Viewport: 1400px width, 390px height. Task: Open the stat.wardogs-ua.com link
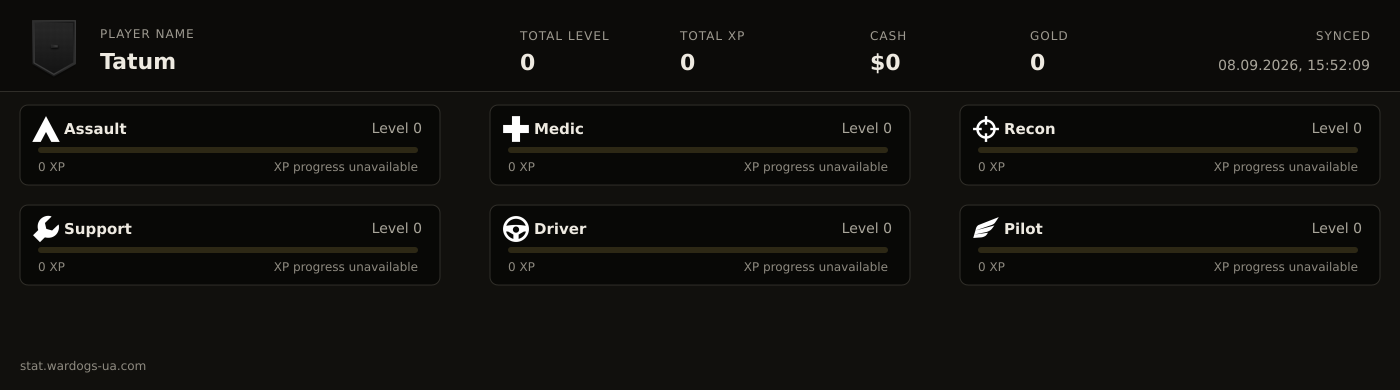click(83, 366)
